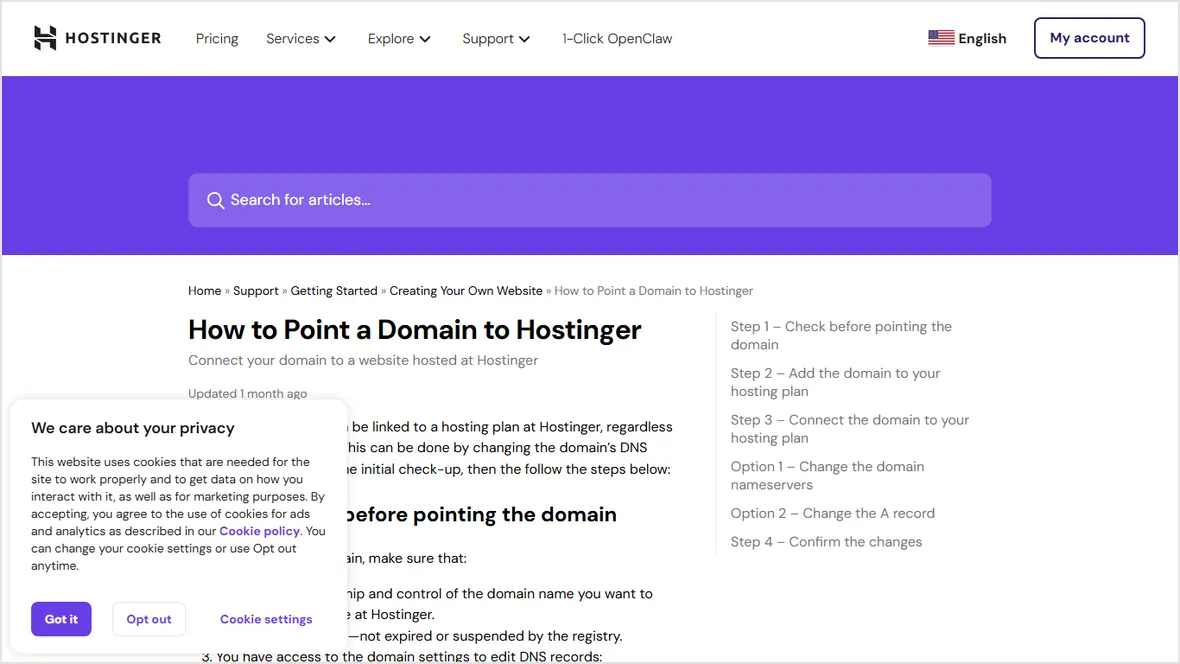Jump to Step 2 – Add the domain

coord(835,382)
